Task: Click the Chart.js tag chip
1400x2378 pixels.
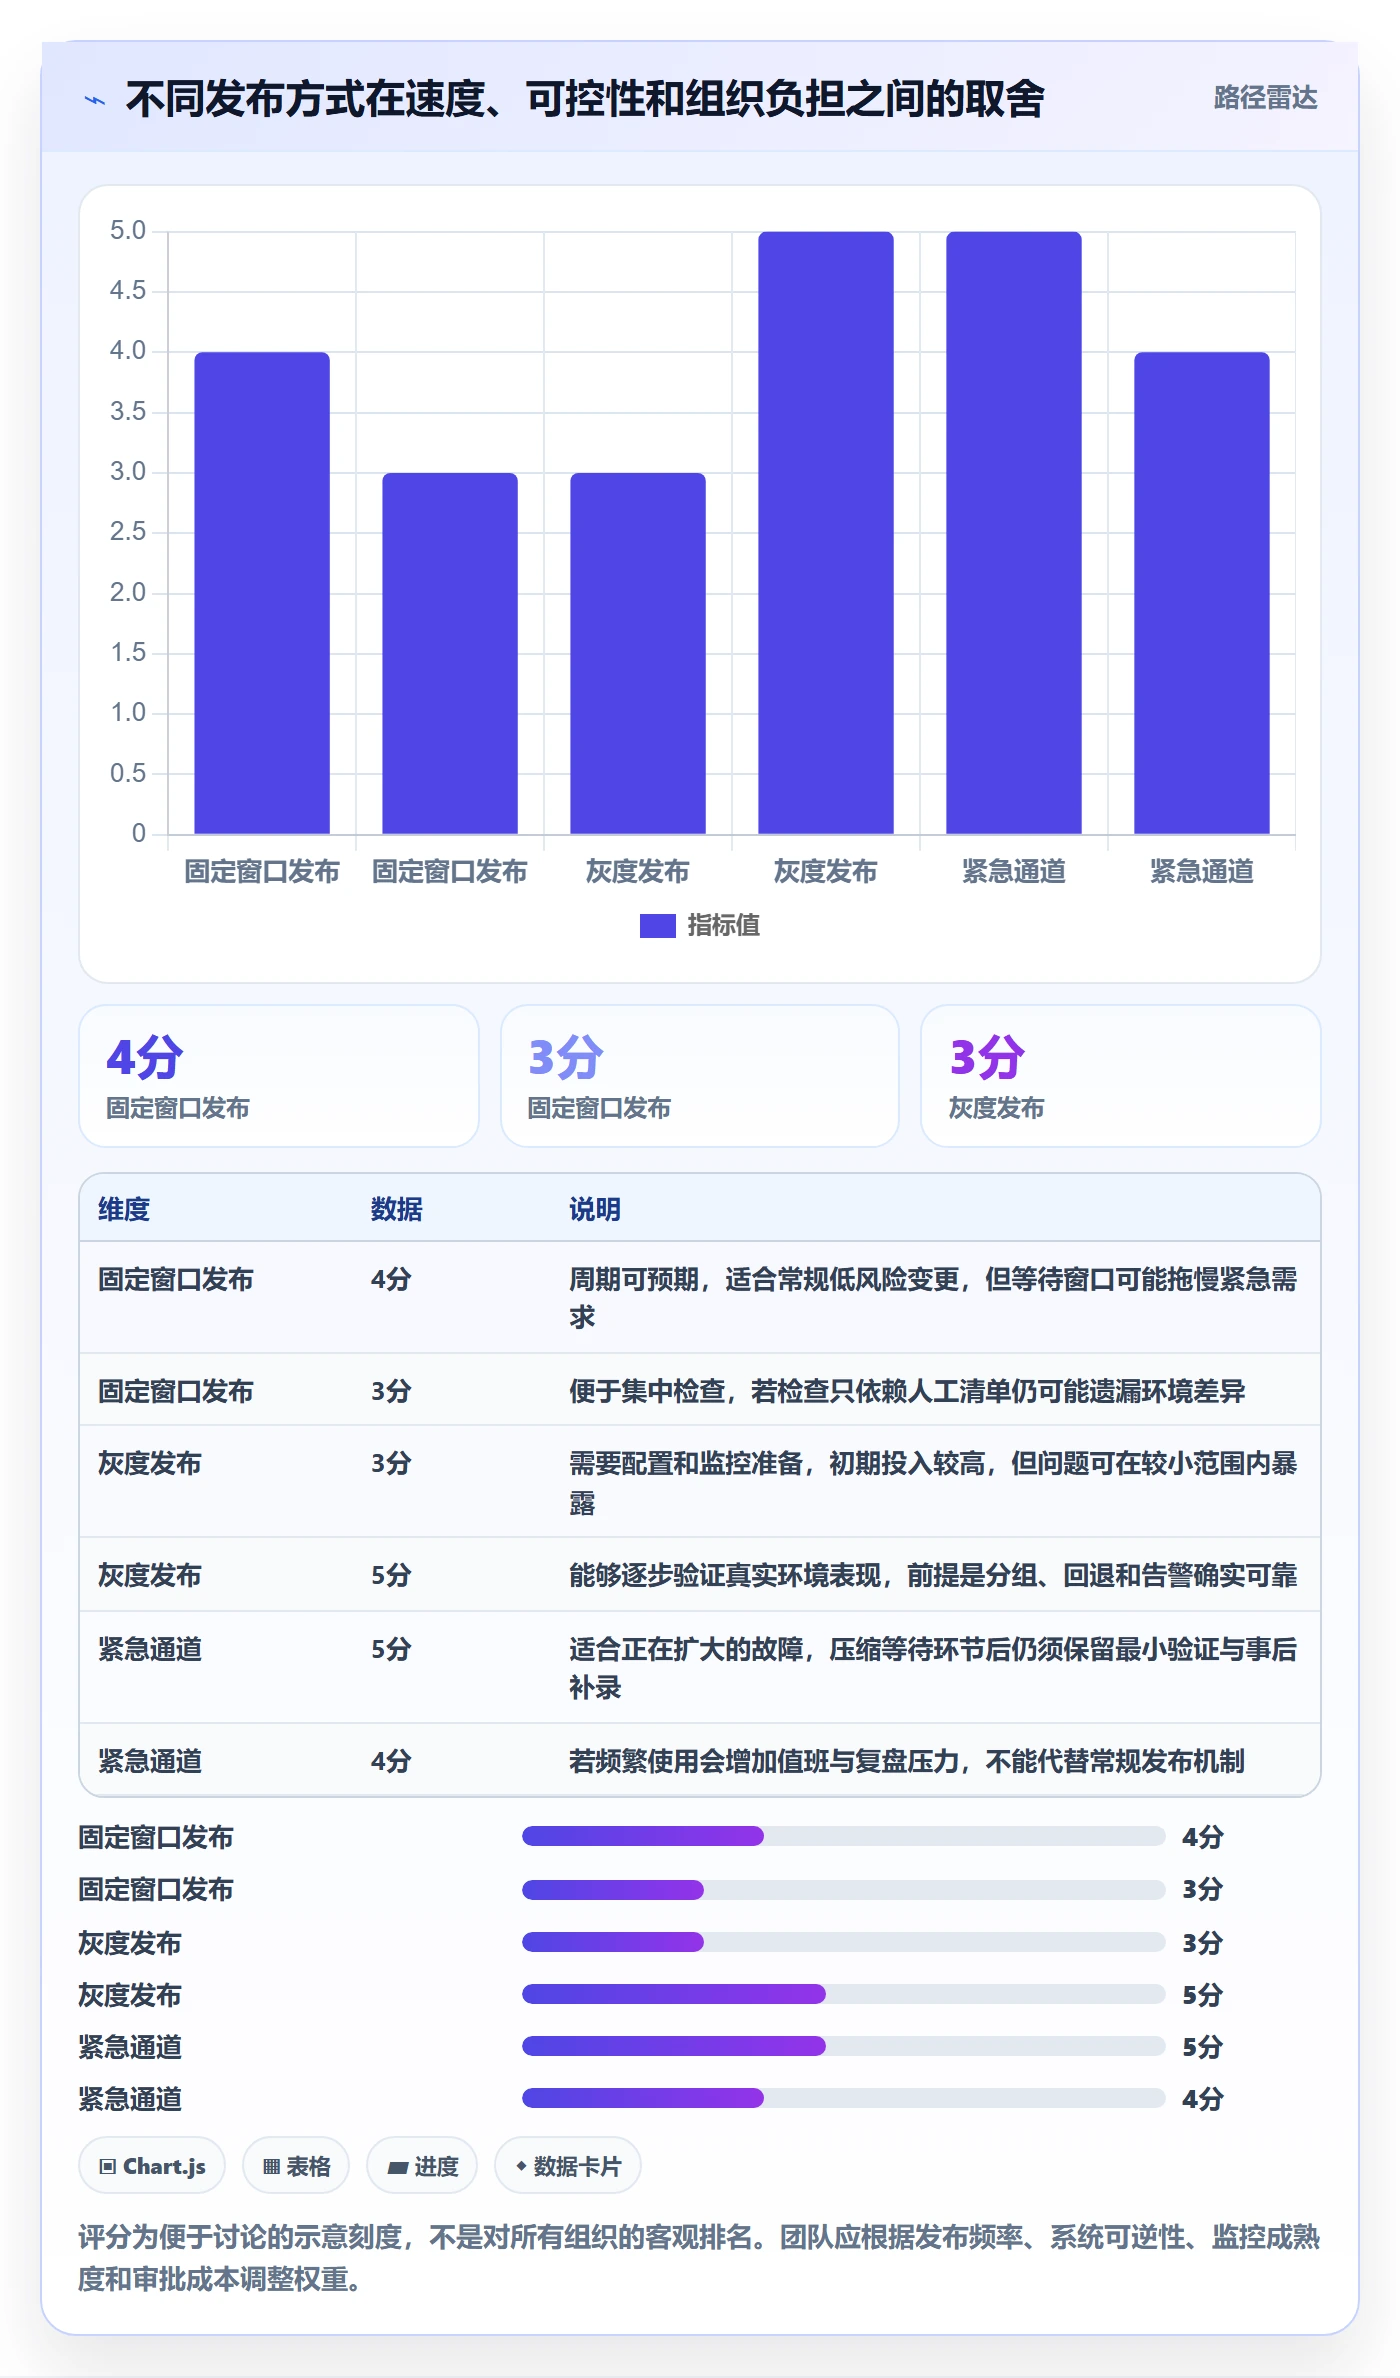Action: [152, 2166]
